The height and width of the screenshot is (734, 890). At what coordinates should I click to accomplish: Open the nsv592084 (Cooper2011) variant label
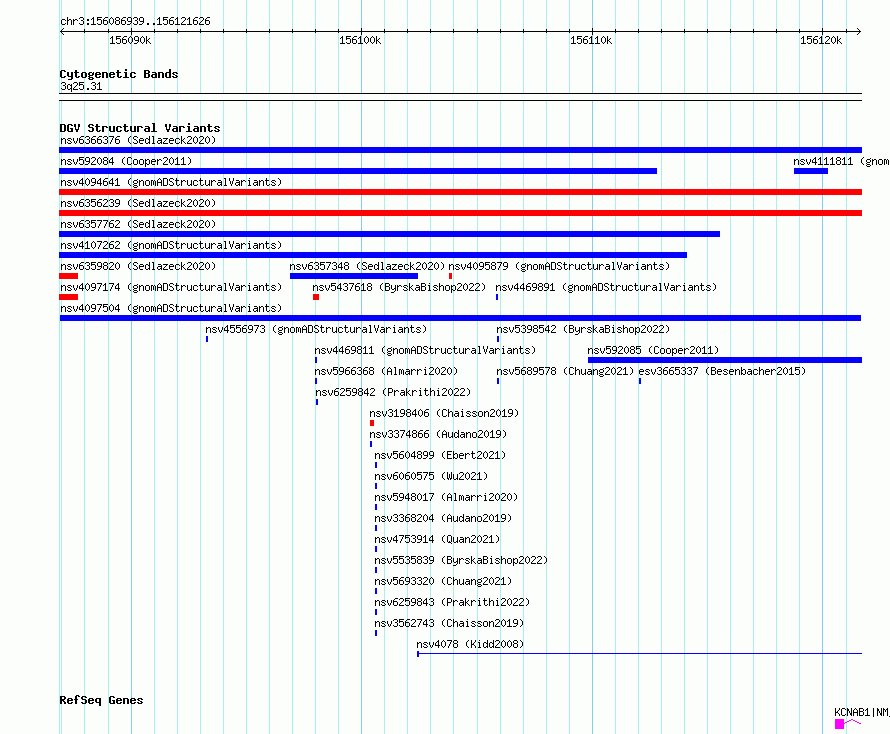pos(126,161)
